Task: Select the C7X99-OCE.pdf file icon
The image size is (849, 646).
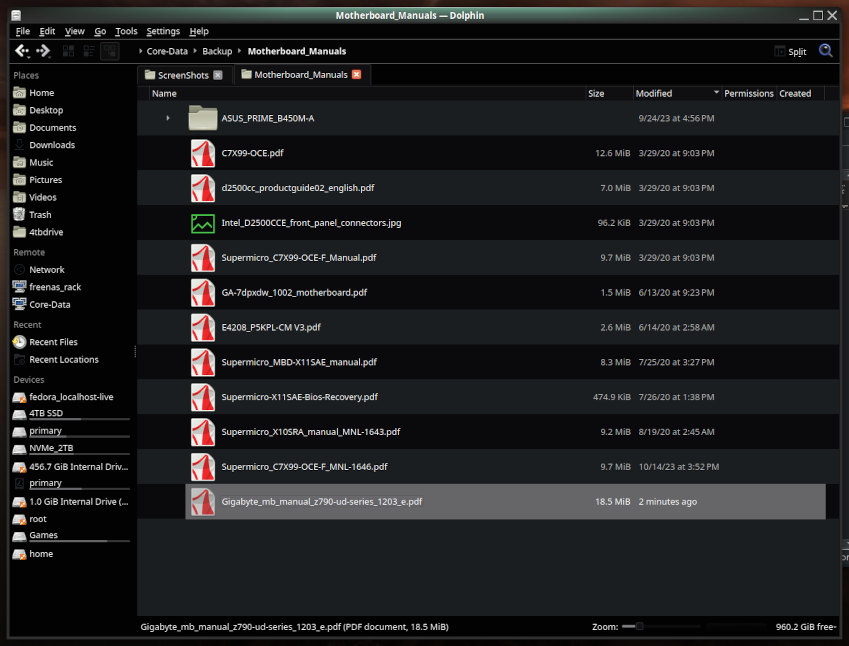Action: click(203, 153)
